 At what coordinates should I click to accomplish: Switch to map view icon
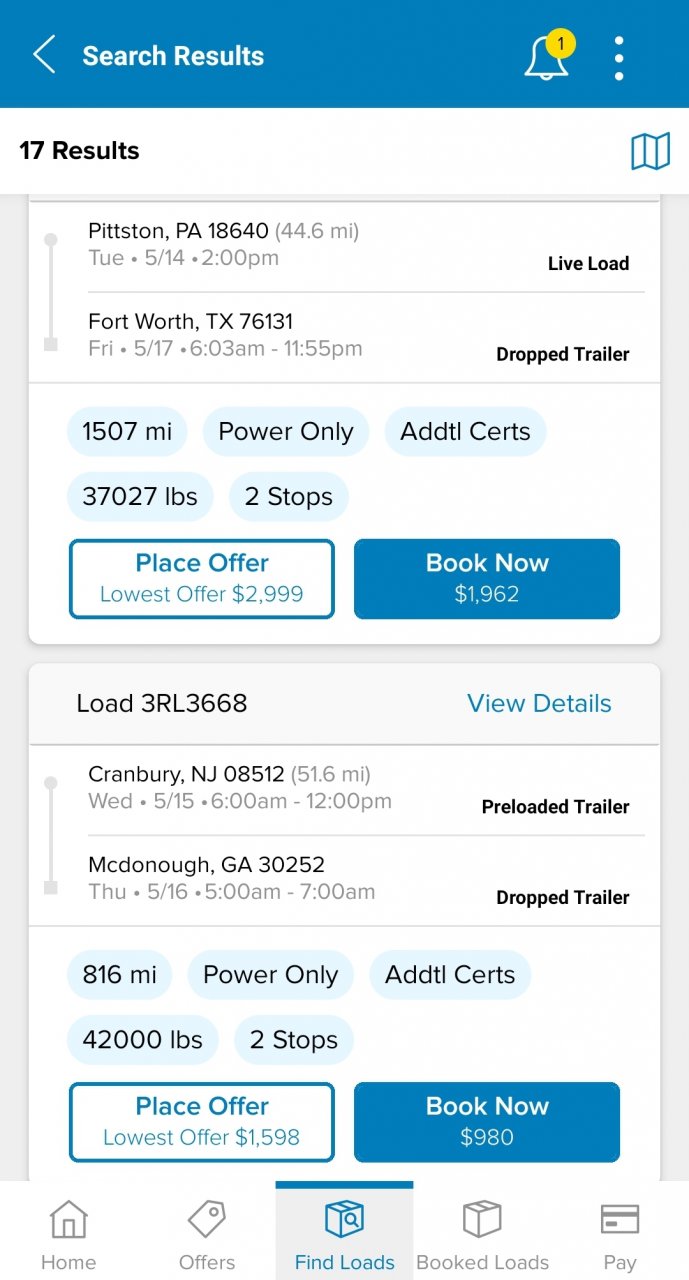click(650, 152)
